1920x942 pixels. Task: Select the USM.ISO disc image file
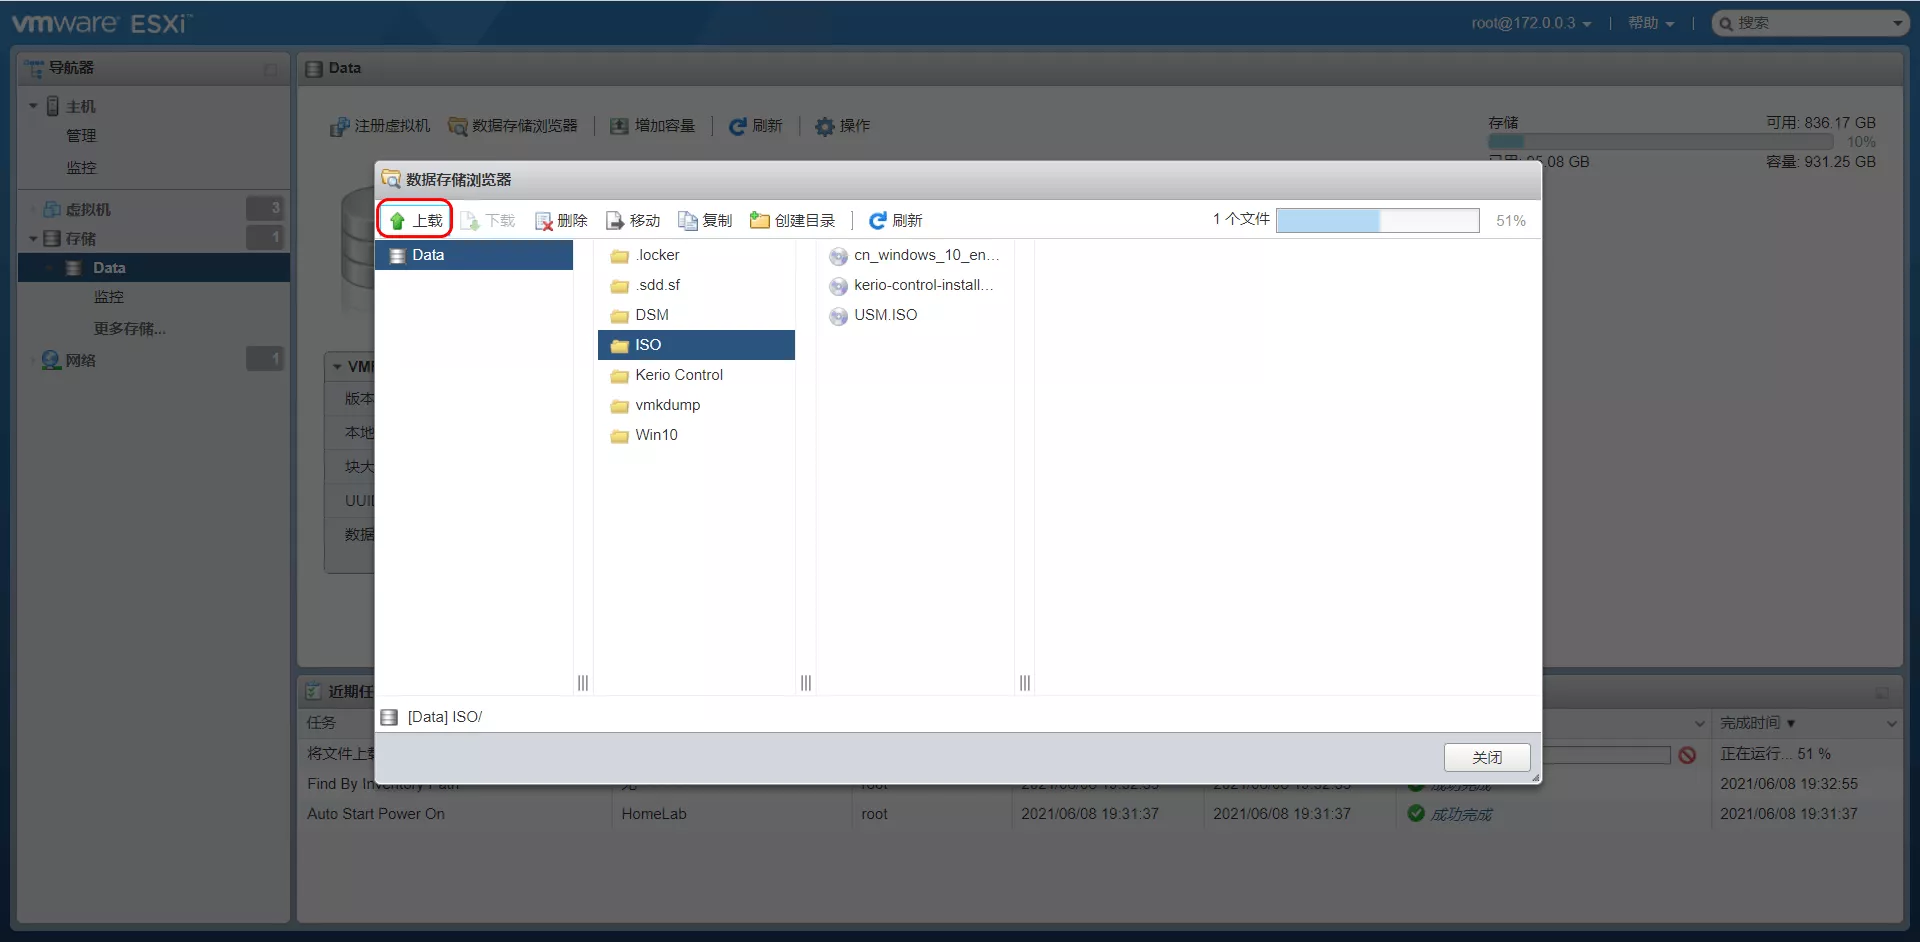pyautogui.click(x=884, y=315)
